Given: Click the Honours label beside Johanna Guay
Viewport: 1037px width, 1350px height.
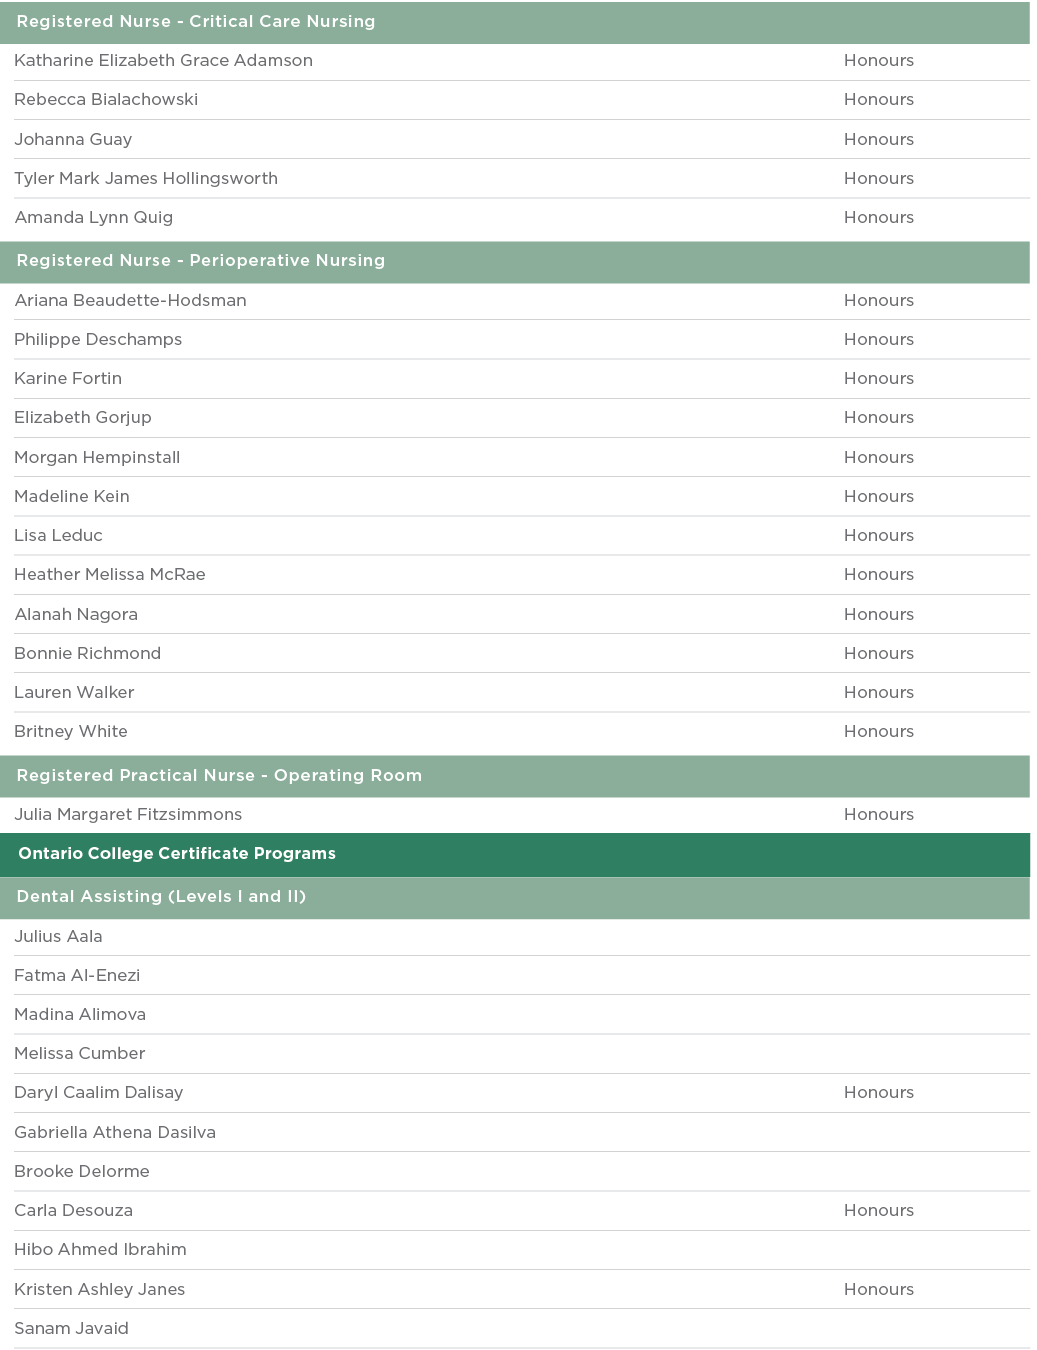Looking at the screenshot, I should (878, 140).
